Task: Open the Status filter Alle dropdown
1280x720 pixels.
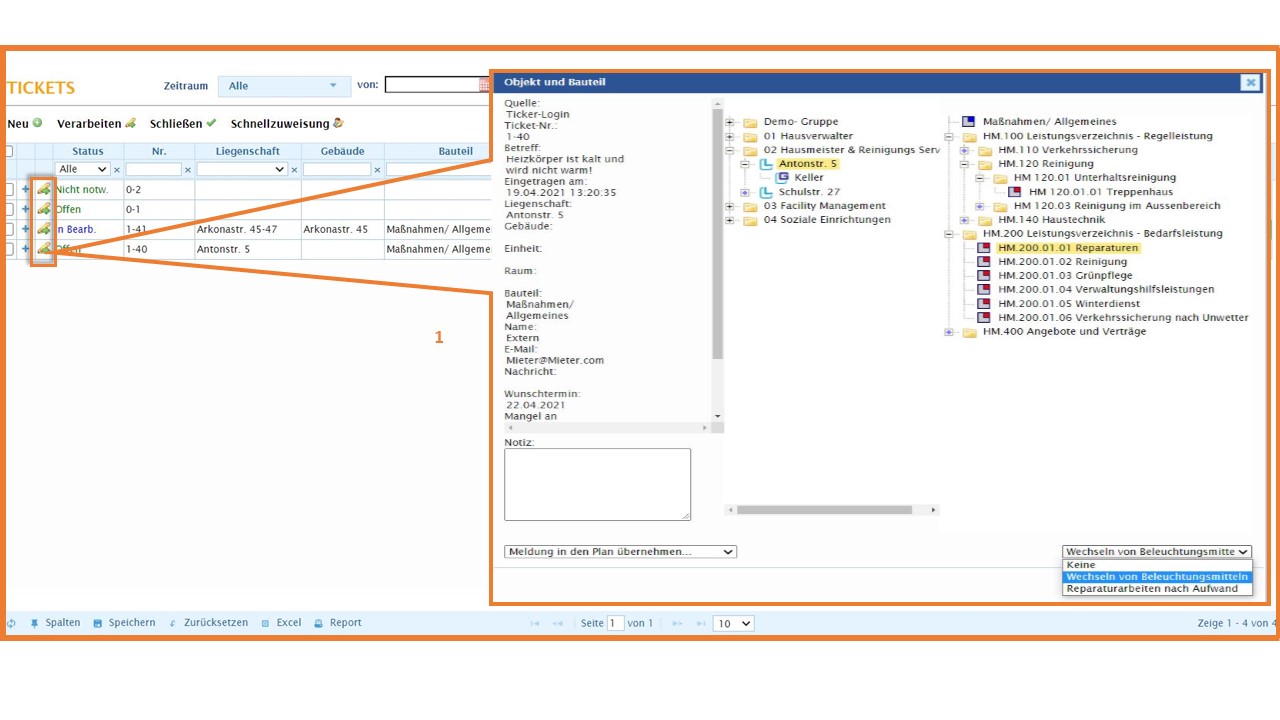Action: [83, 170]
